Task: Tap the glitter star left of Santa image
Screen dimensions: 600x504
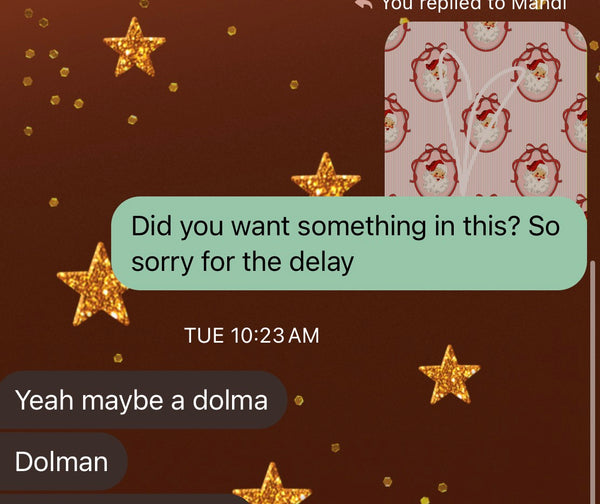Action: pyautogui.click(x=326, y=176)
